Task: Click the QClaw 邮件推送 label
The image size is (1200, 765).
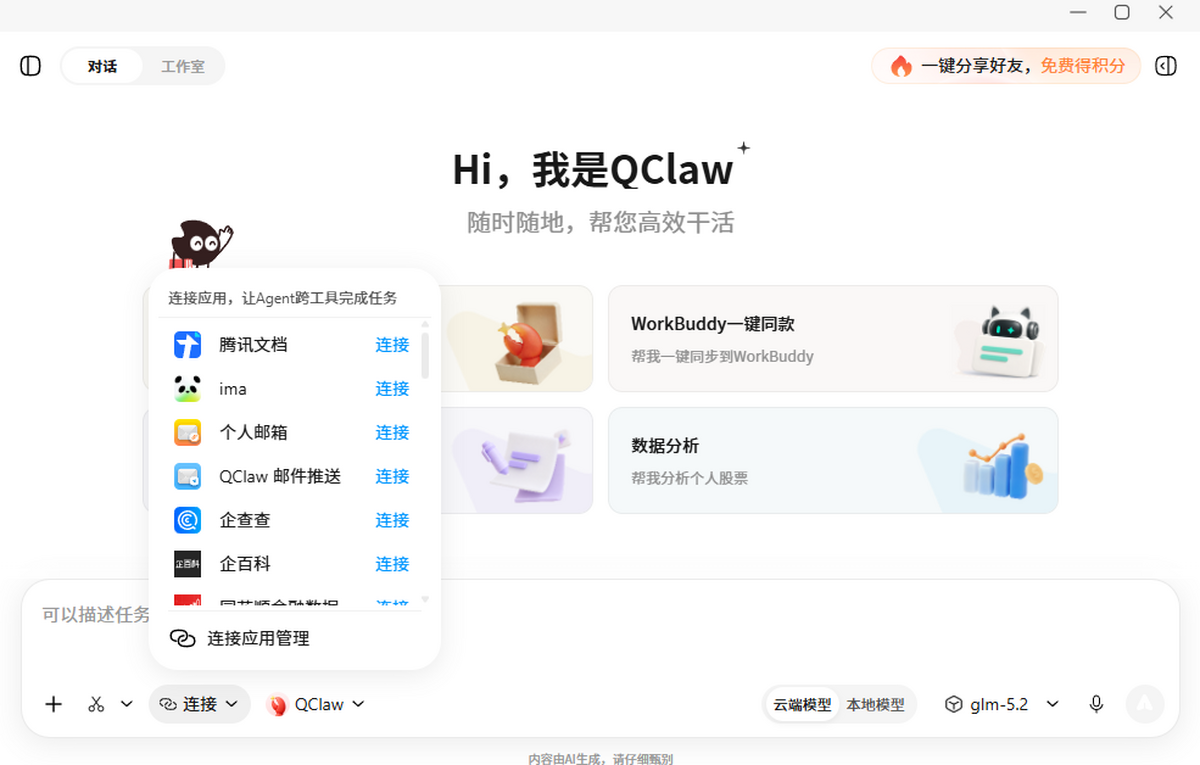Action: coord(280,477)
